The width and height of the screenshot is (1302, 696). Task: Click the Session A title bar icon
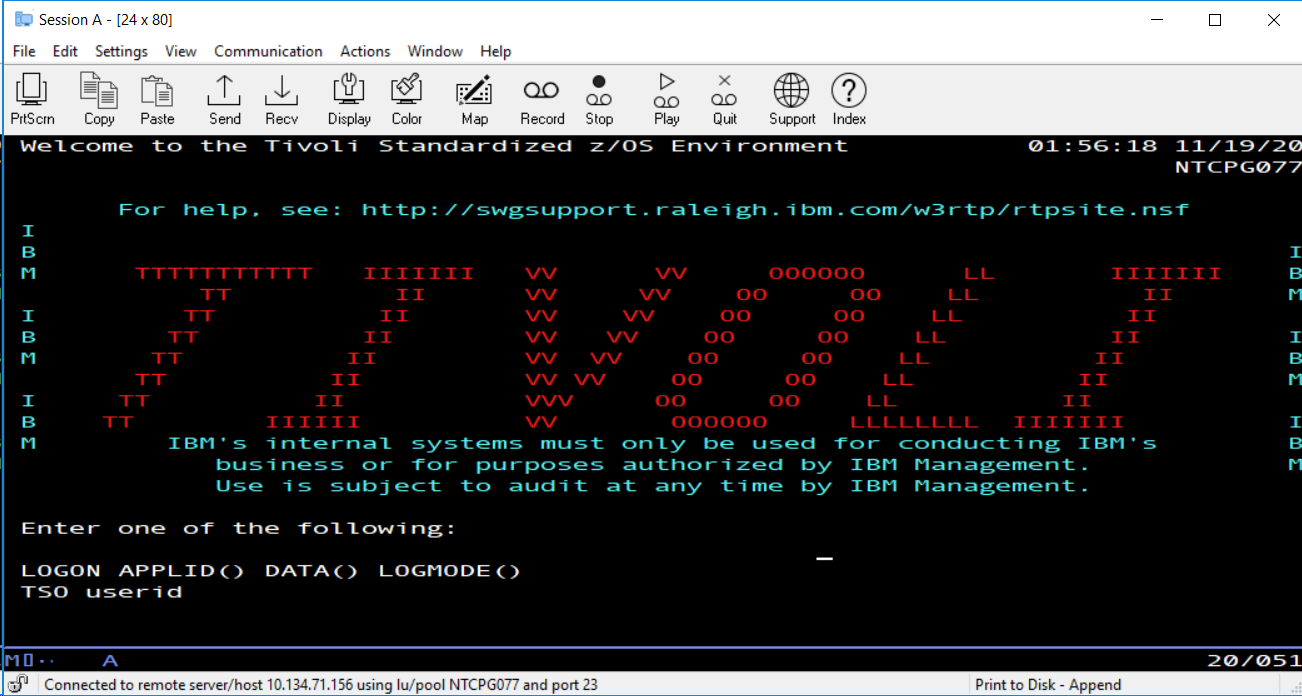pos(23,20)
